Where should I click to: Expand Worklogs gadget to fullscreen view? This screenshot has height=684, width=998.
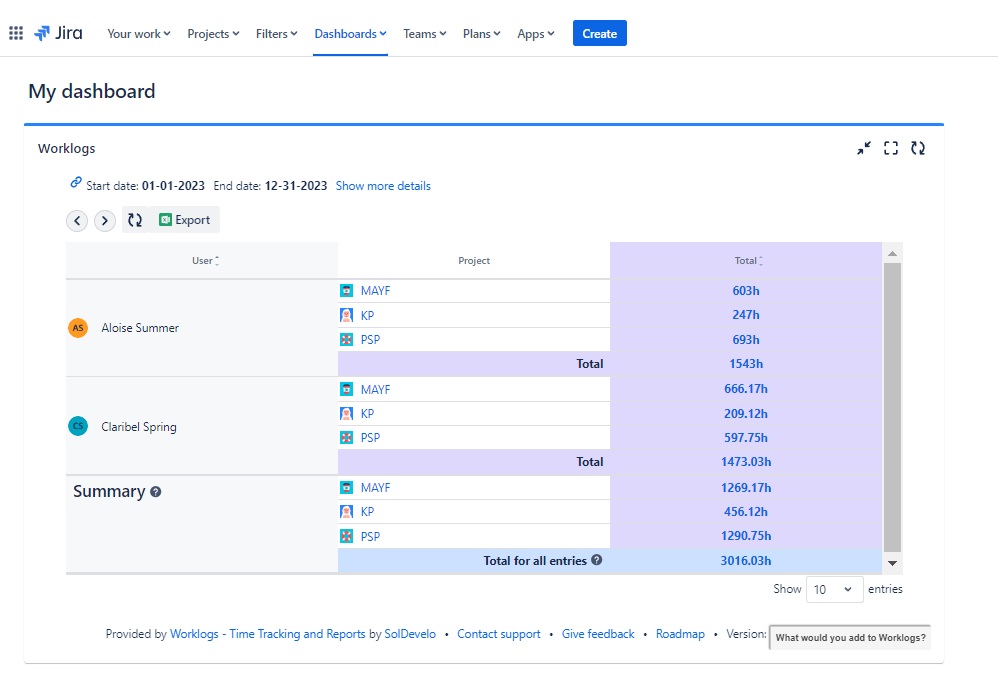click(891, 148)
